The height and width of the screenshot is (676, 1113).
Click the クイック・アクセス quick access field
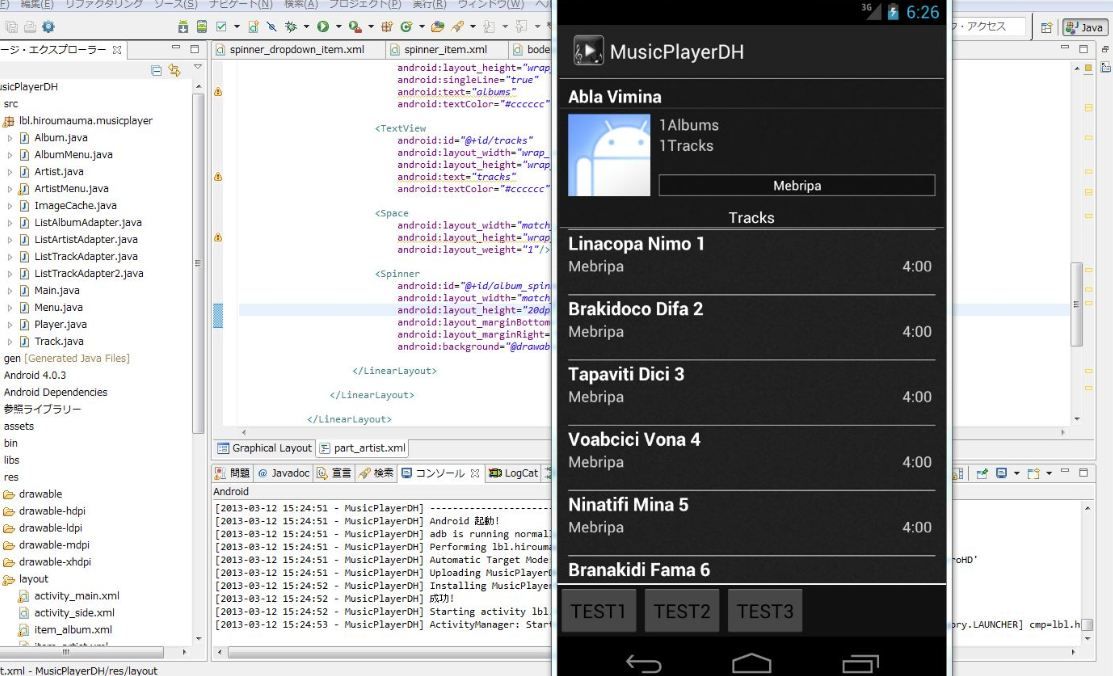tap(987, 27)
